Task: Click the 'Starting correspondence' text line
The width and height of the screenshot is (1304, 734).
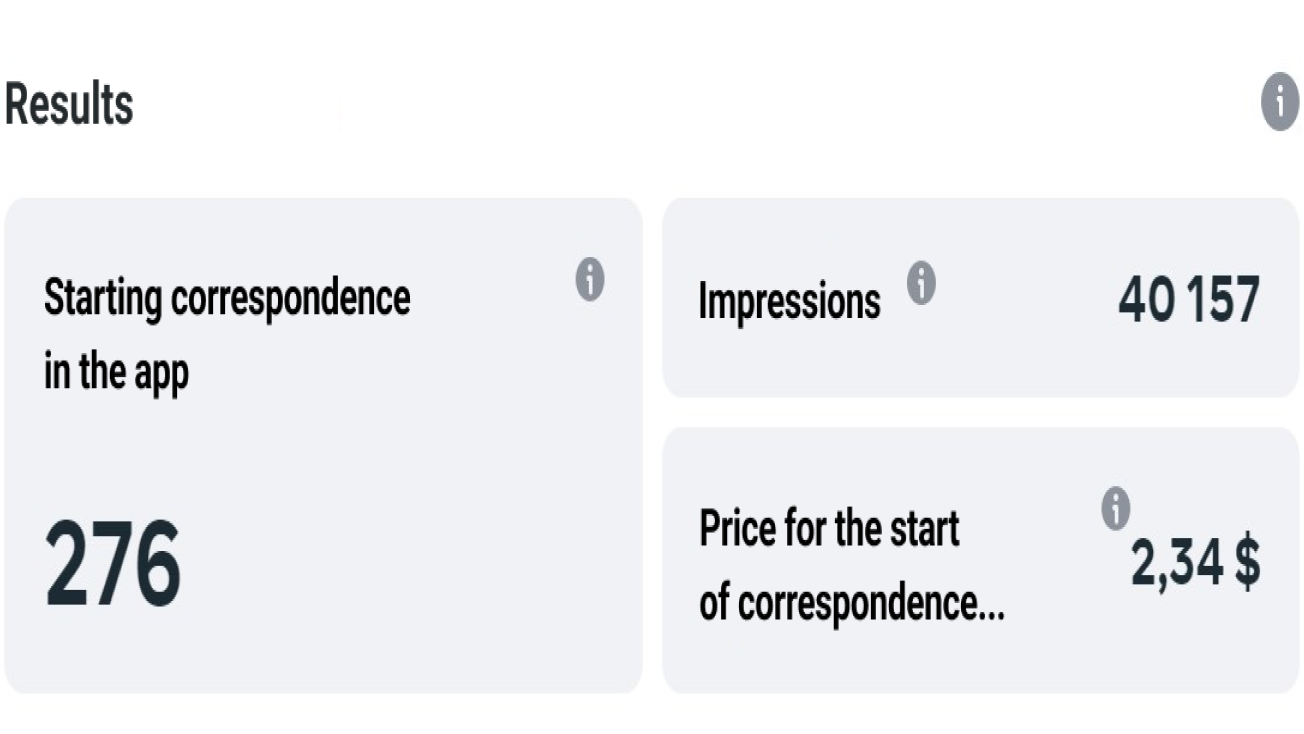Action: pos(227,298)
